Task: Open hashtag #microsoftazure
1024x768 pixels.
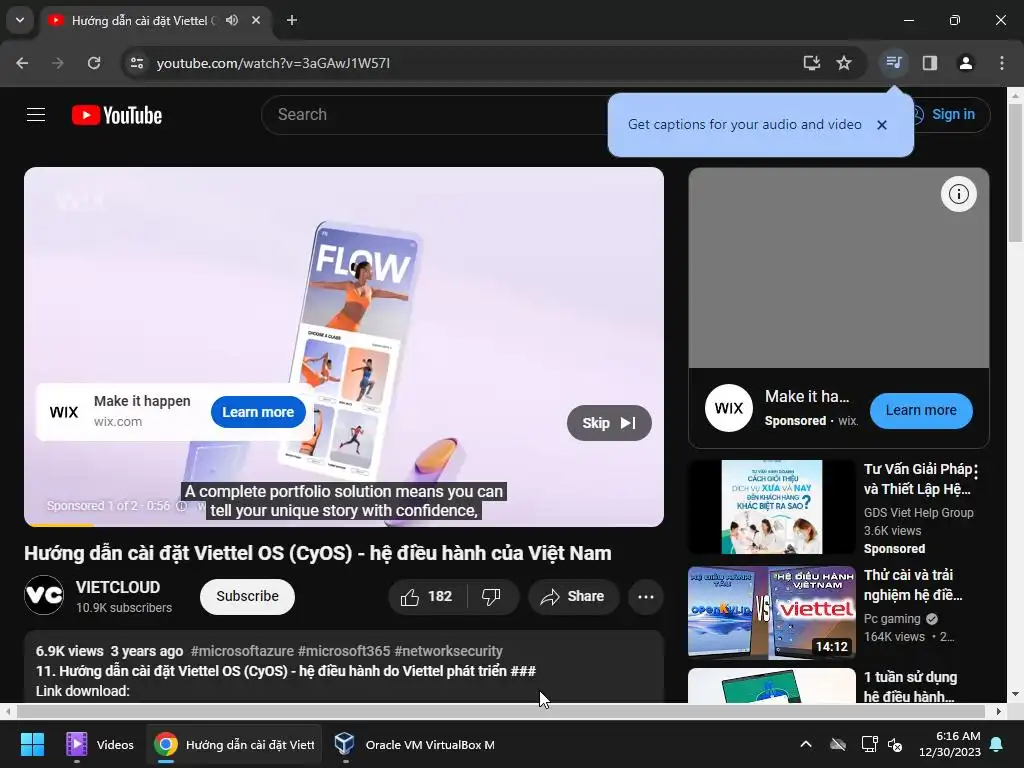Action: pos(242,651)
